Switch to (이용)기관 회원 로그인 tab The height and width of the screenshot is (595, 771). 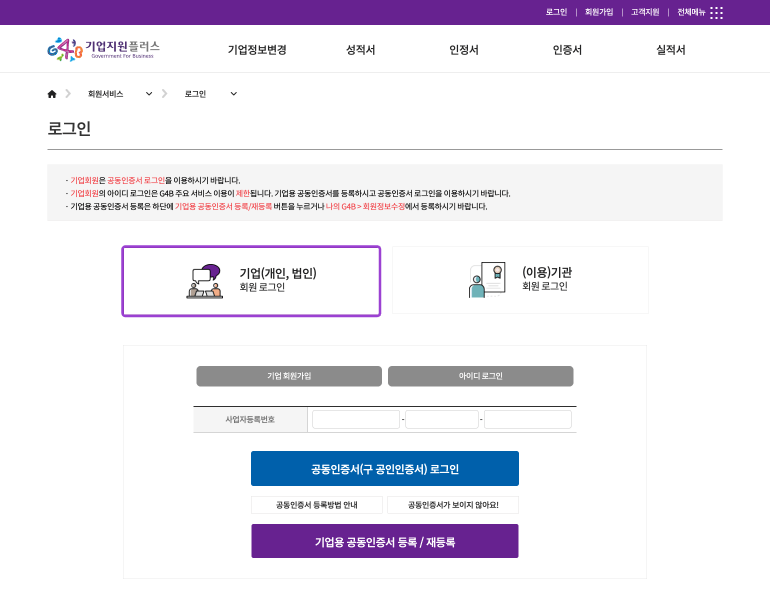pos(520,281)
